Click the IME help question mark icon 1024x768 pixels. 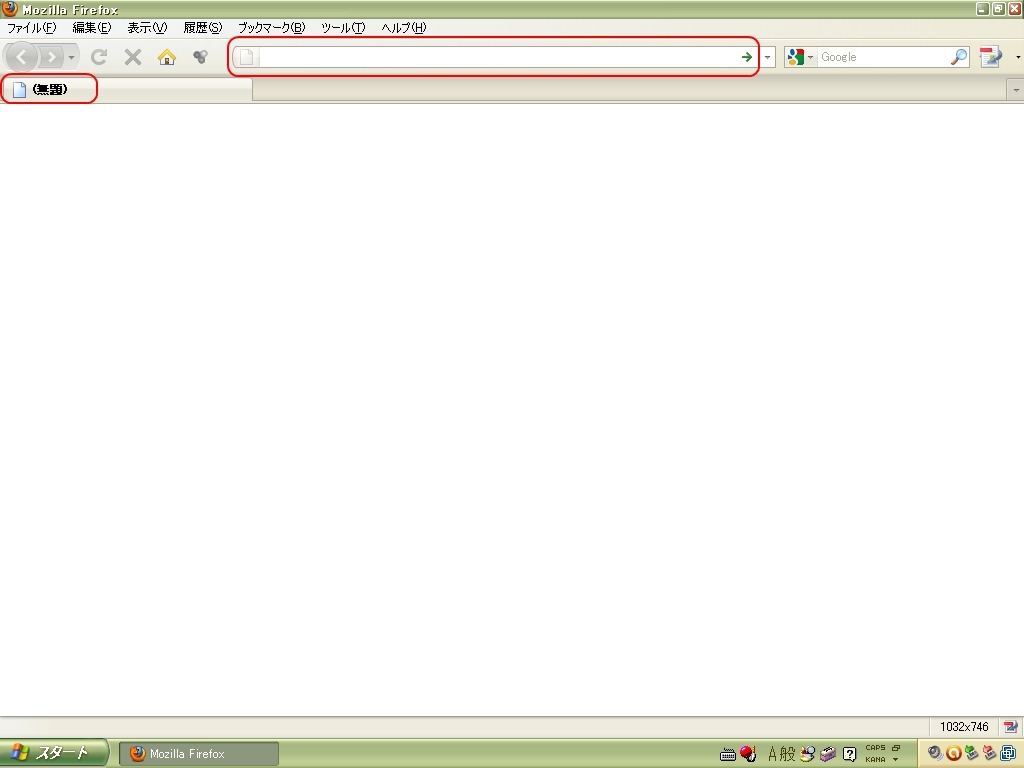[850, 754]
